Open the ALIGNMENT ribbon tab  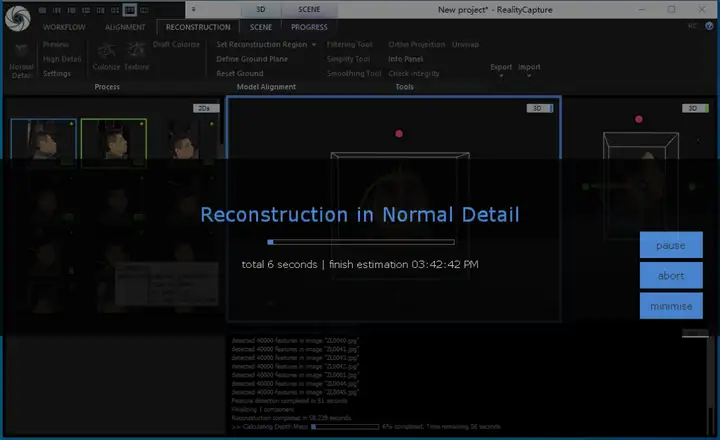tap(125, 27)
